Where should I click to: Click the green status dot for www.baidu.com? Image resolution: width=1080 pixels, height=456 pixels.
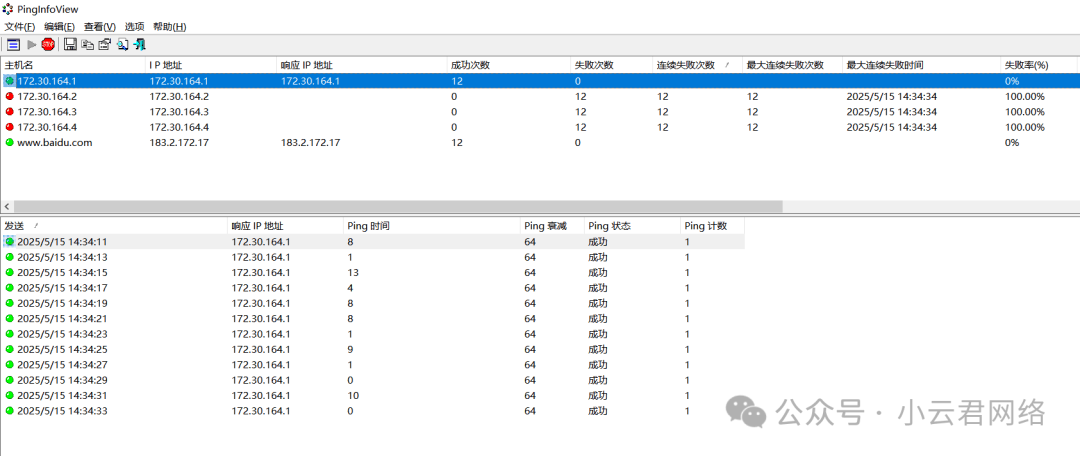[x=9, y=143]
